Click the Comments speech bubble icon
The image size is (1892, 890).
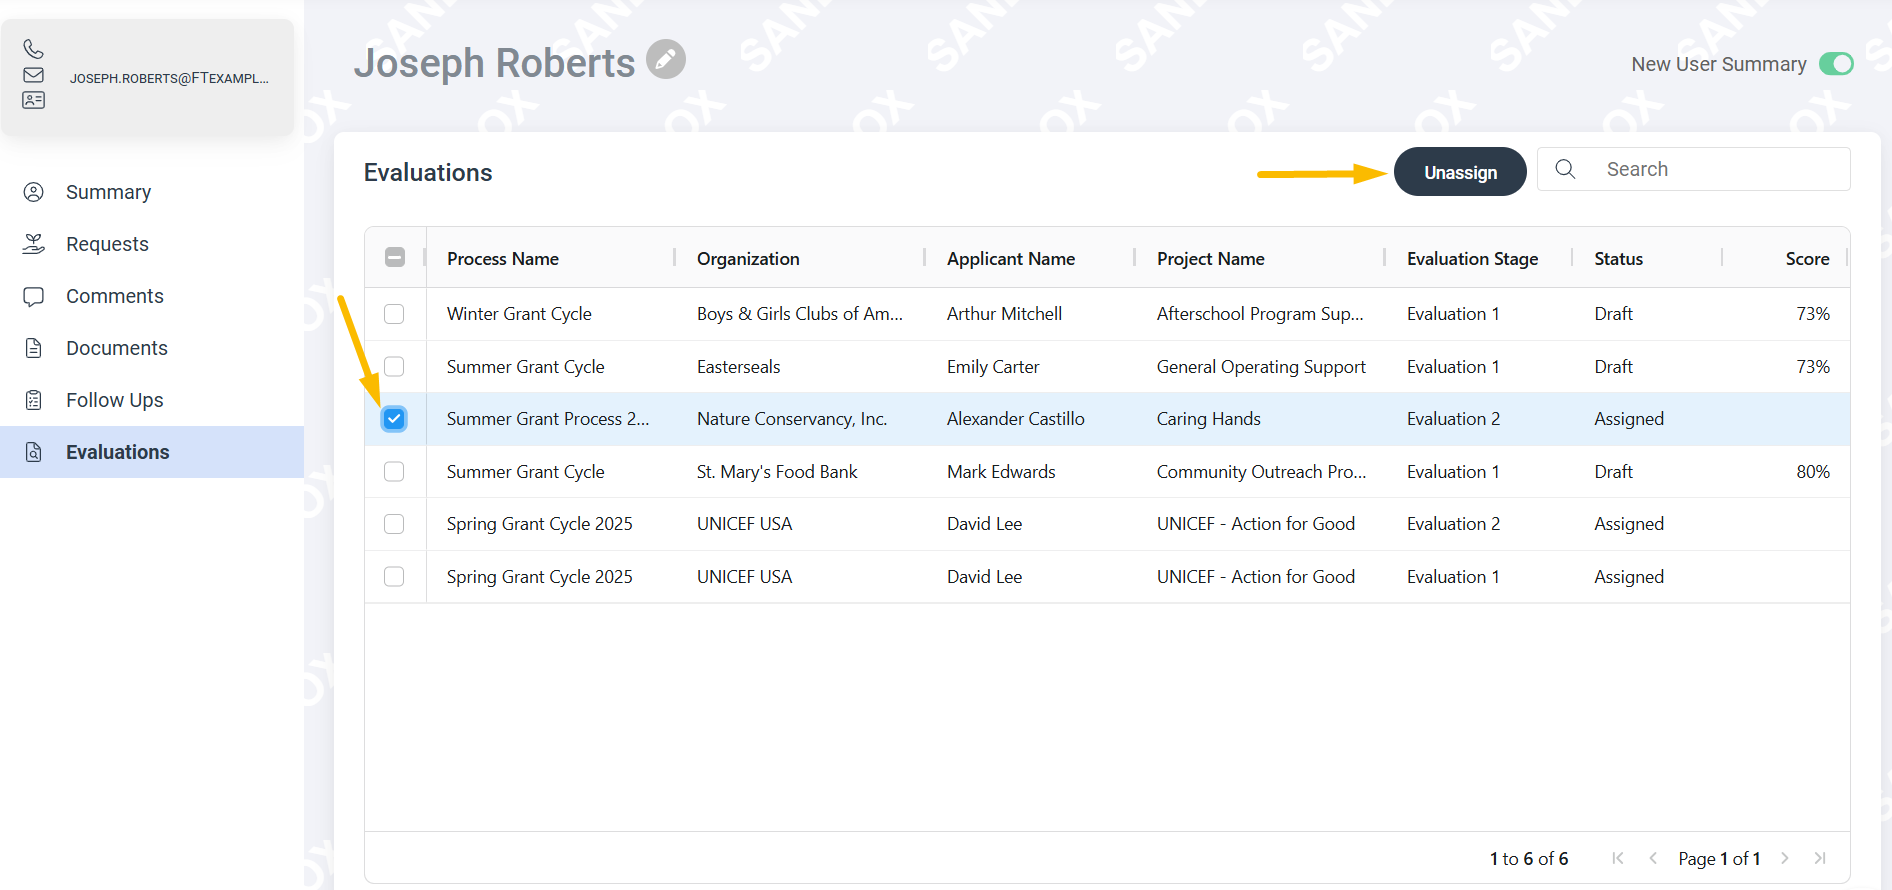tap(33, 296)
